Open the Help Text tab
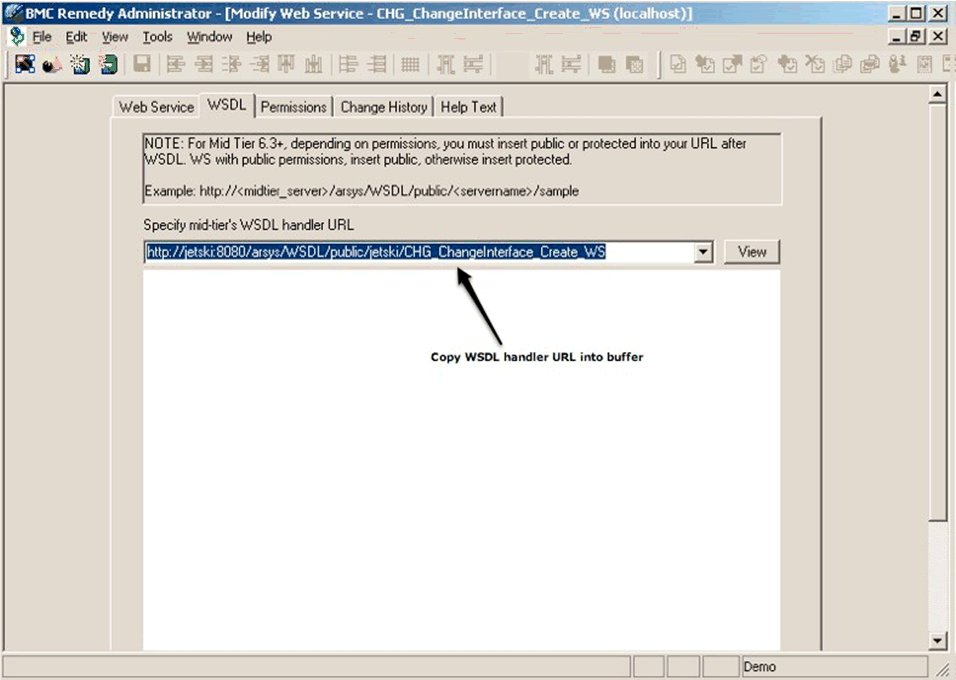The width and height of the screenshot is (956, 680). click(x=468, y=107)
